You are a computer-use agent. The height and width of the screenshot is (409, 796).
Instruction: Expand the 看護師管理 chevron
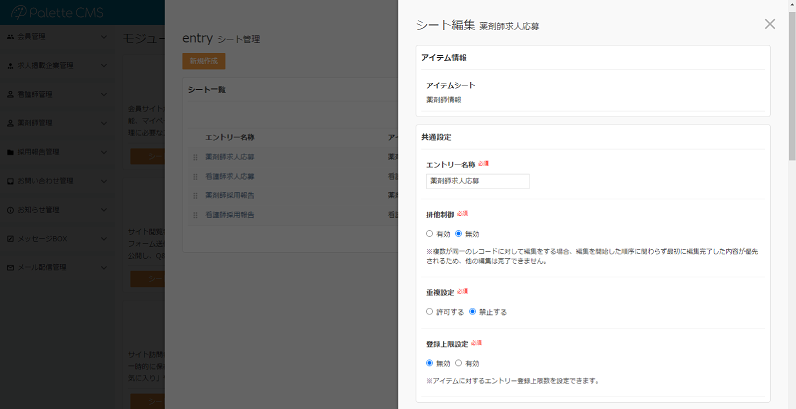pyautogui.click(x=104, y=94)
